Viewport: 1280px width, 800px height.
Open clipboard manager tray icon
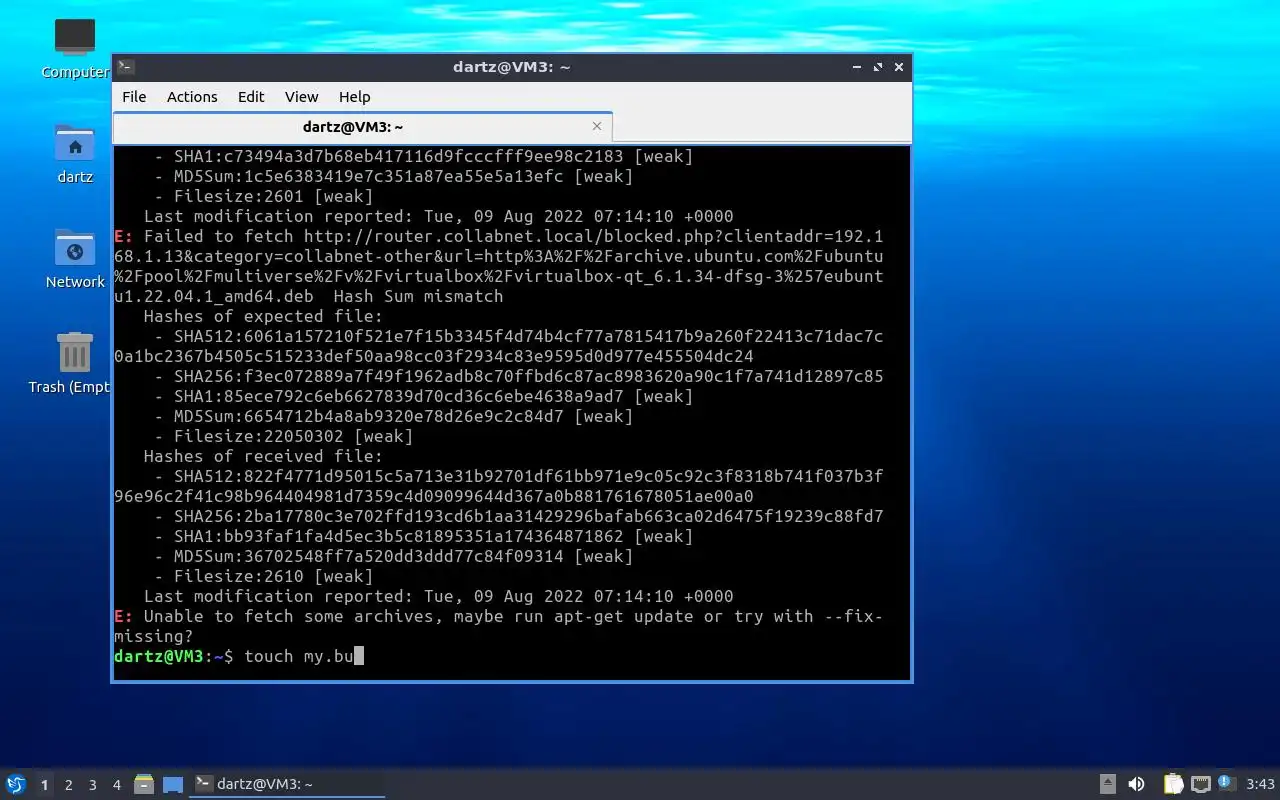pyautogui.click(x=1173, y=784)
